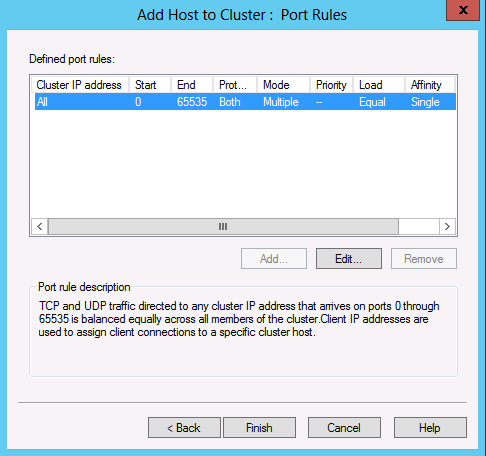
Task: Go to previous step with Back button
Action: [x=184, y=427]
